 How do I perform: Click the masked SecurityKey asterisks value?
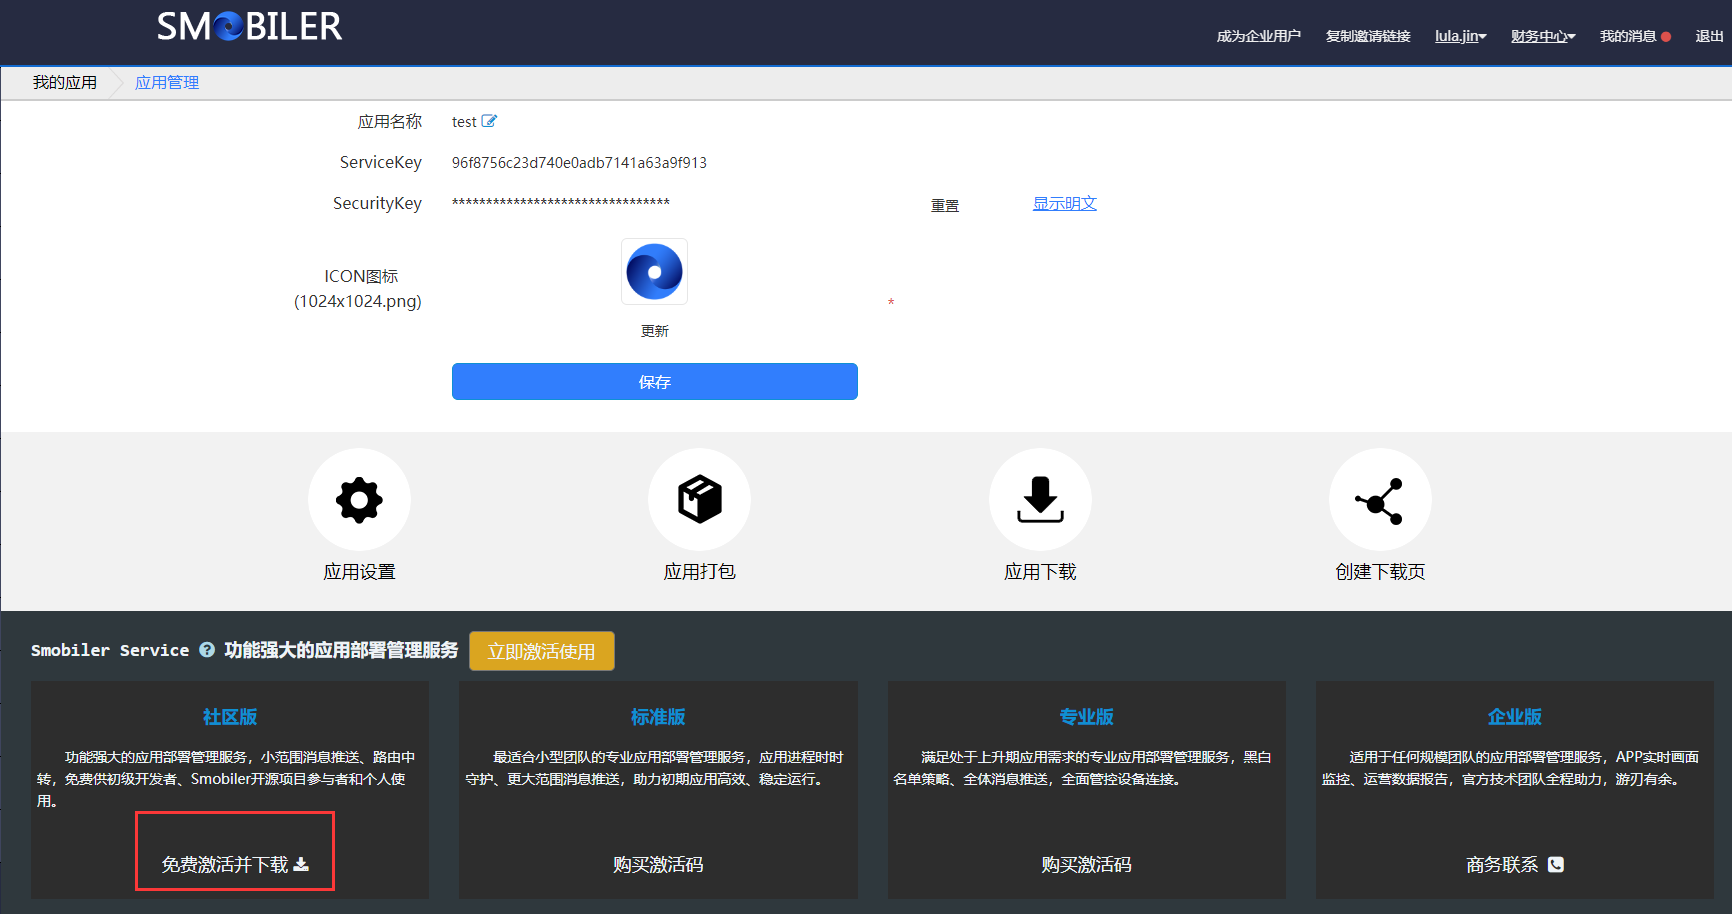point(561,203)
